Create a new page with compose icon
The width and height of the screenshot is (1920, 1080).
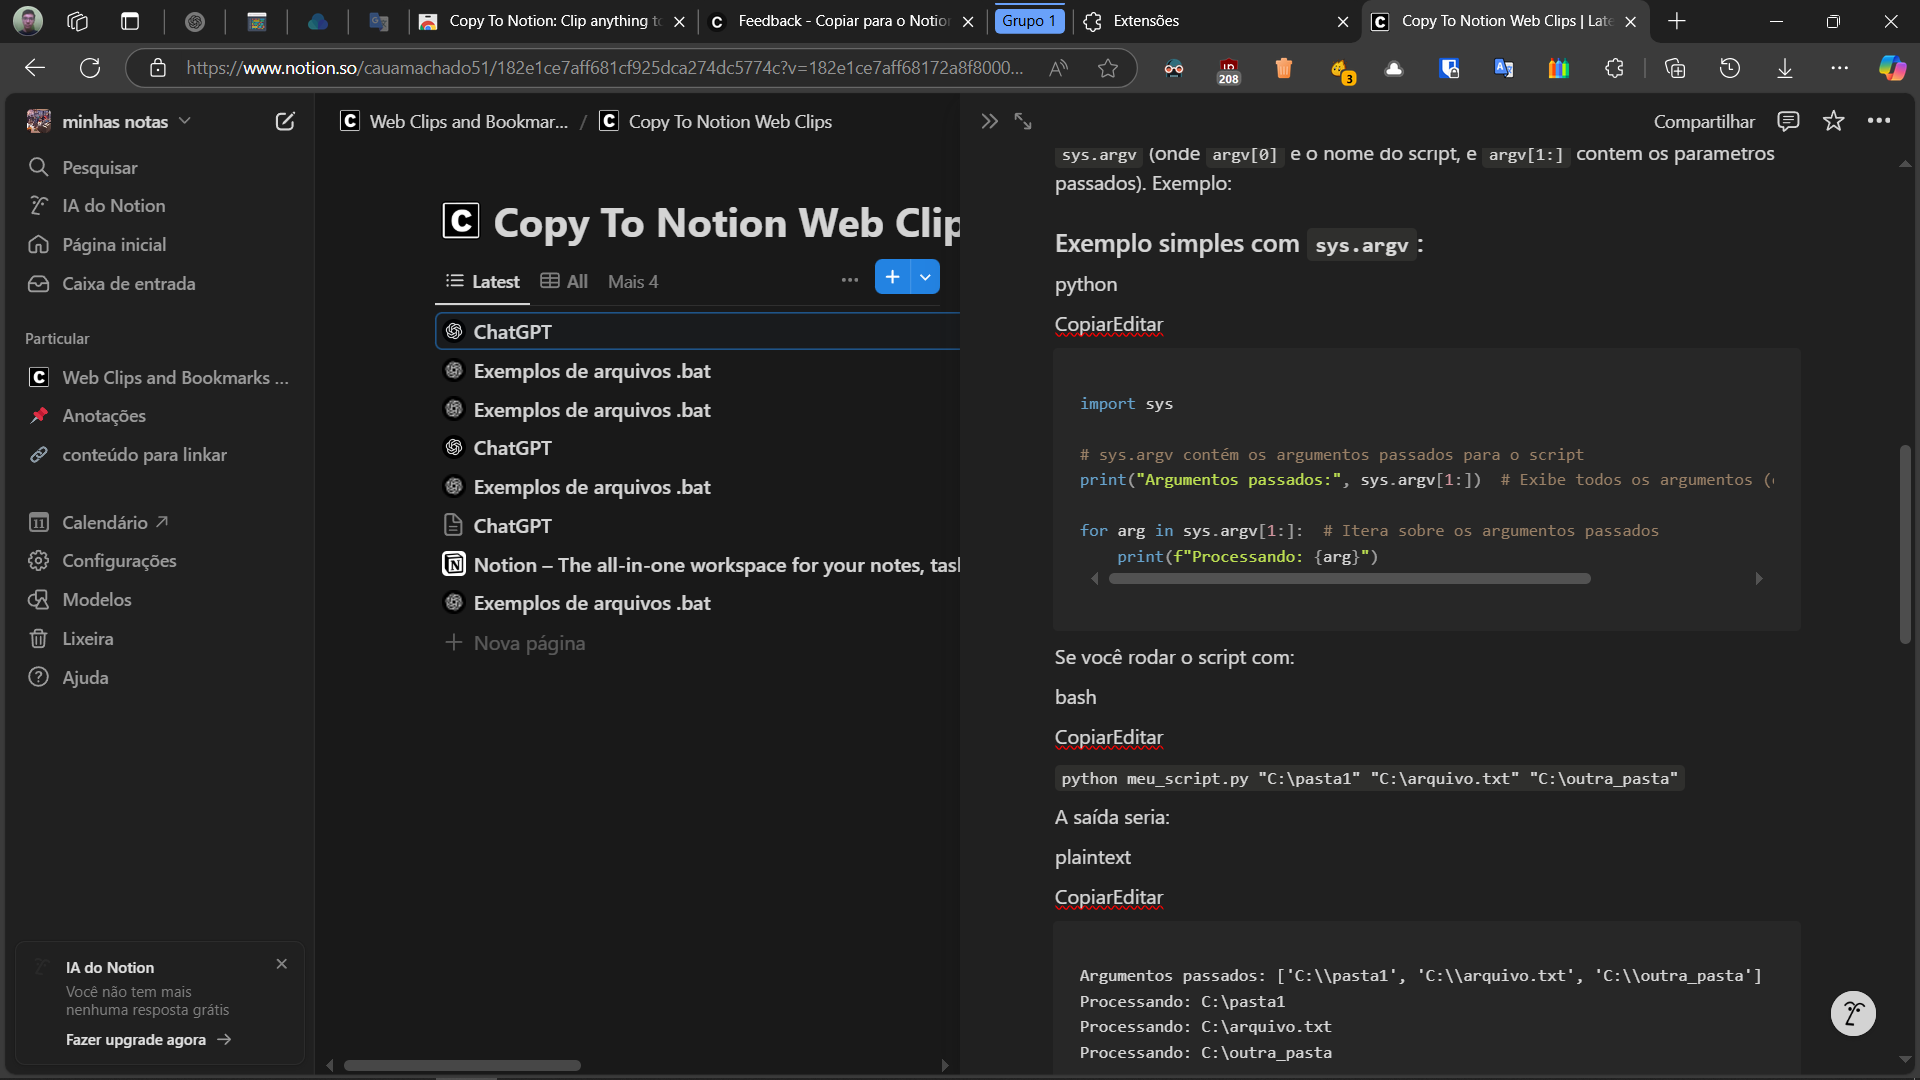[x=285, y=121]
